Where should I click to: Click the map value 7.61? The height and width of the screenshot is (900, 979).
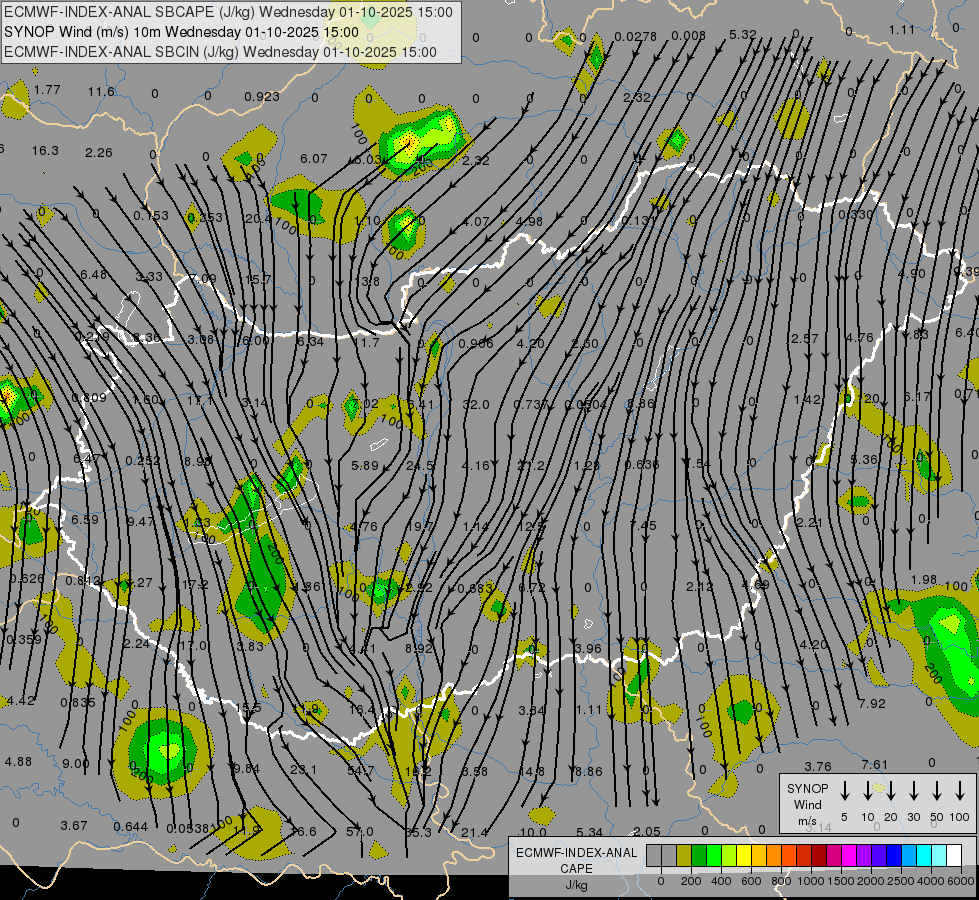tap(875, 764)
